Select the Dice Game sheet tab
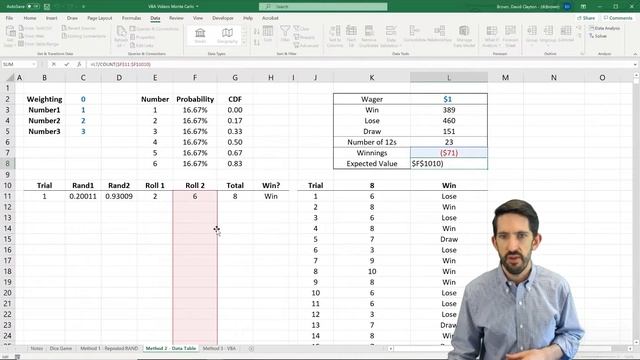Screen dimensions: 640x360 [x=61, y=349]
